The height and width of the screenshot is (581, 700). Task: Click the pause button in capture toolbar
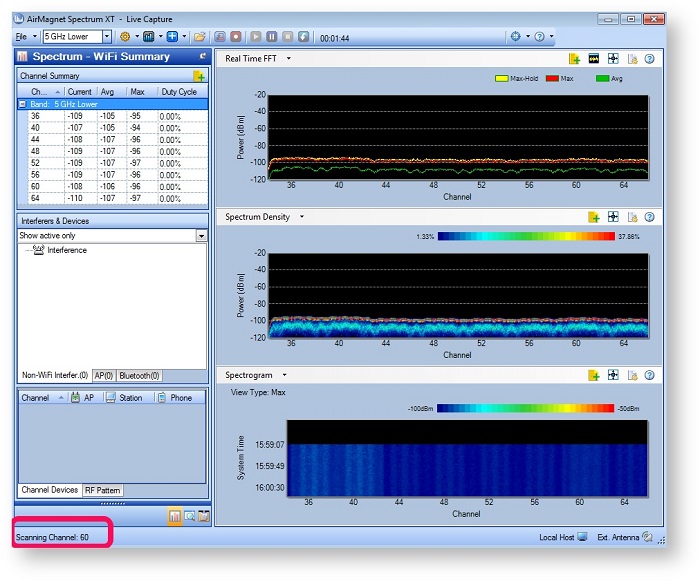[271, 37]
